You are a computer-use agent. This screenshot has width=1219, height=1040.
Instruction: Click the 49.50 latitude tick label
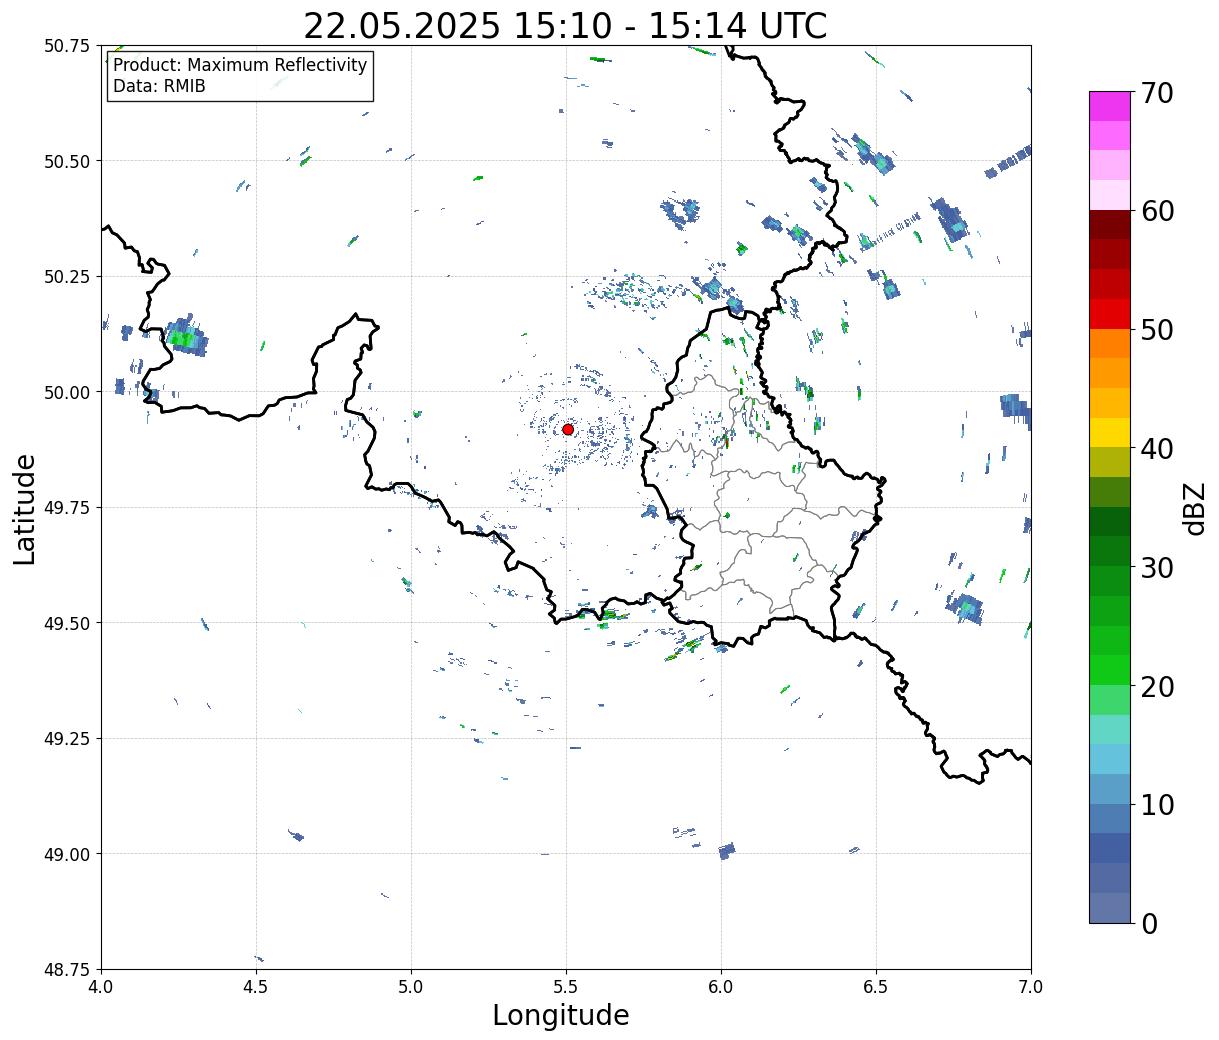point(67,623)
